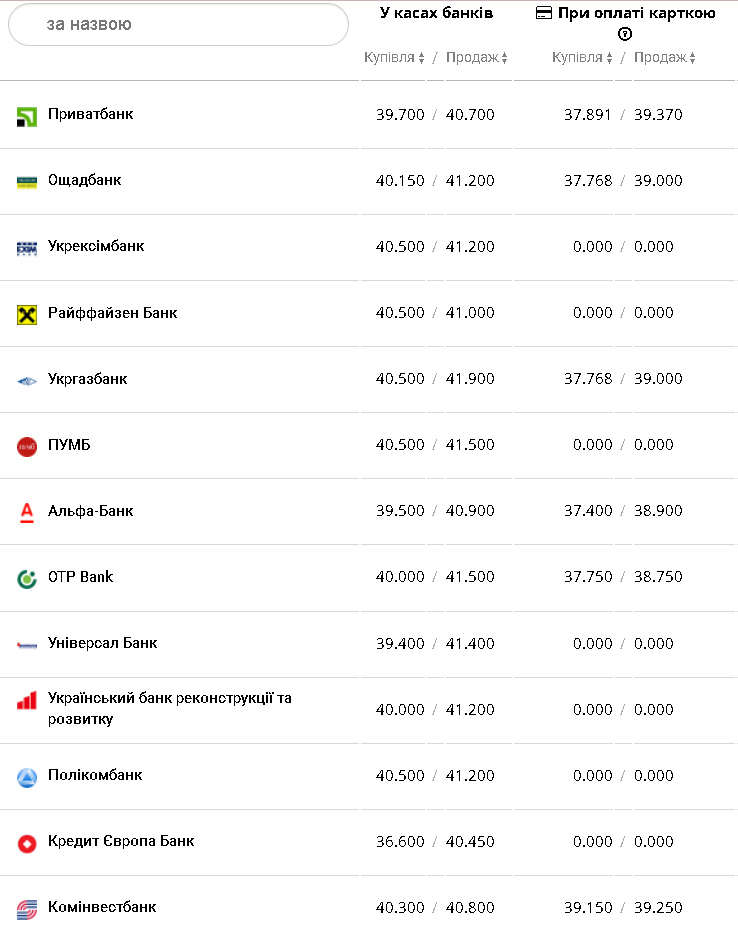
Task: Click the Полікомбанк blue logo icon
Action: tap(27, 777)
